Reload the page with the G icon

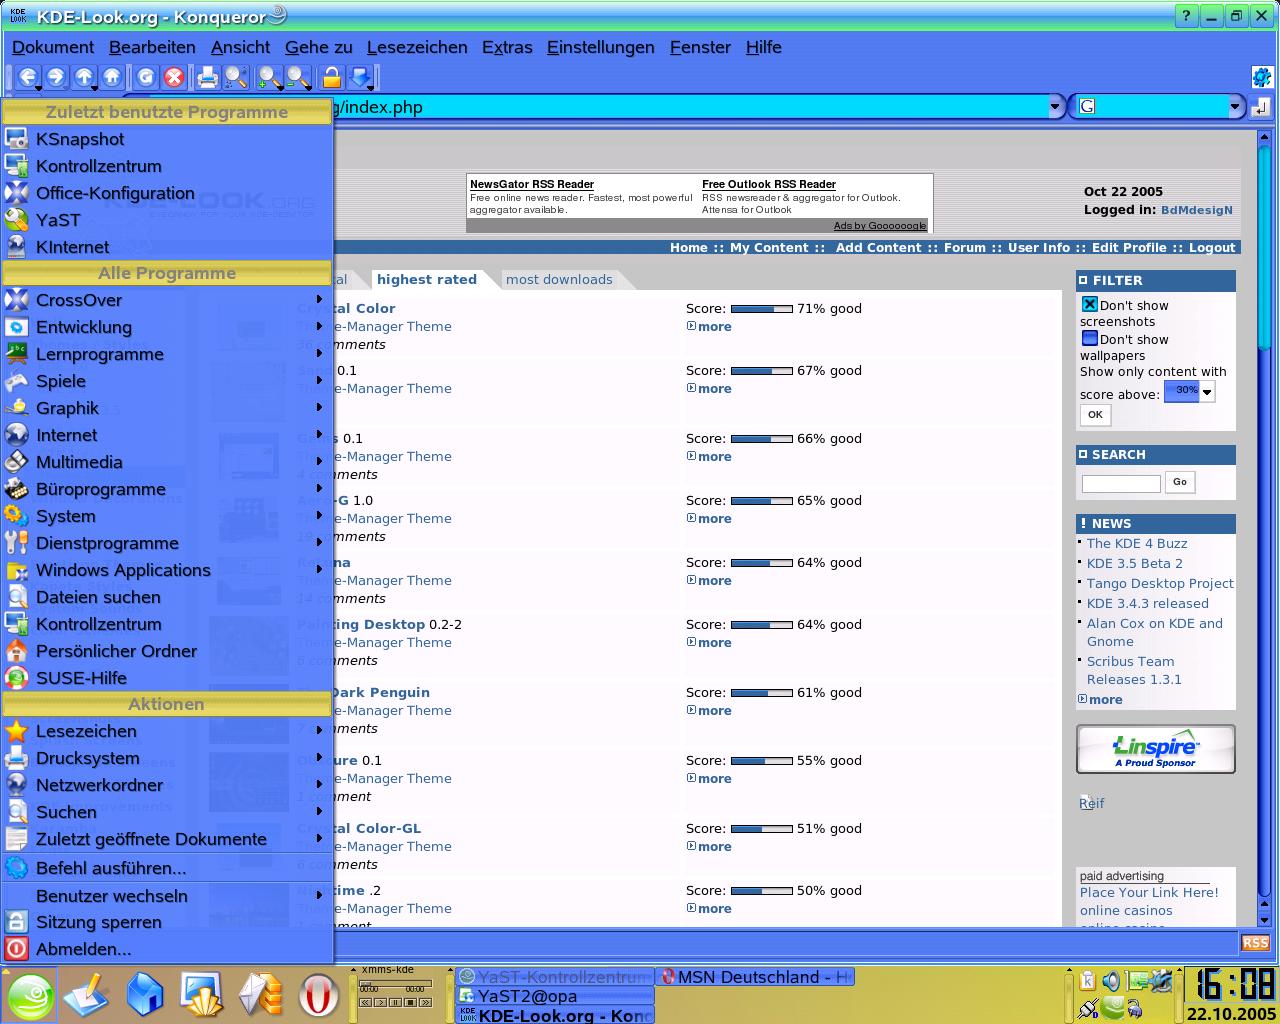coord(146,77)
